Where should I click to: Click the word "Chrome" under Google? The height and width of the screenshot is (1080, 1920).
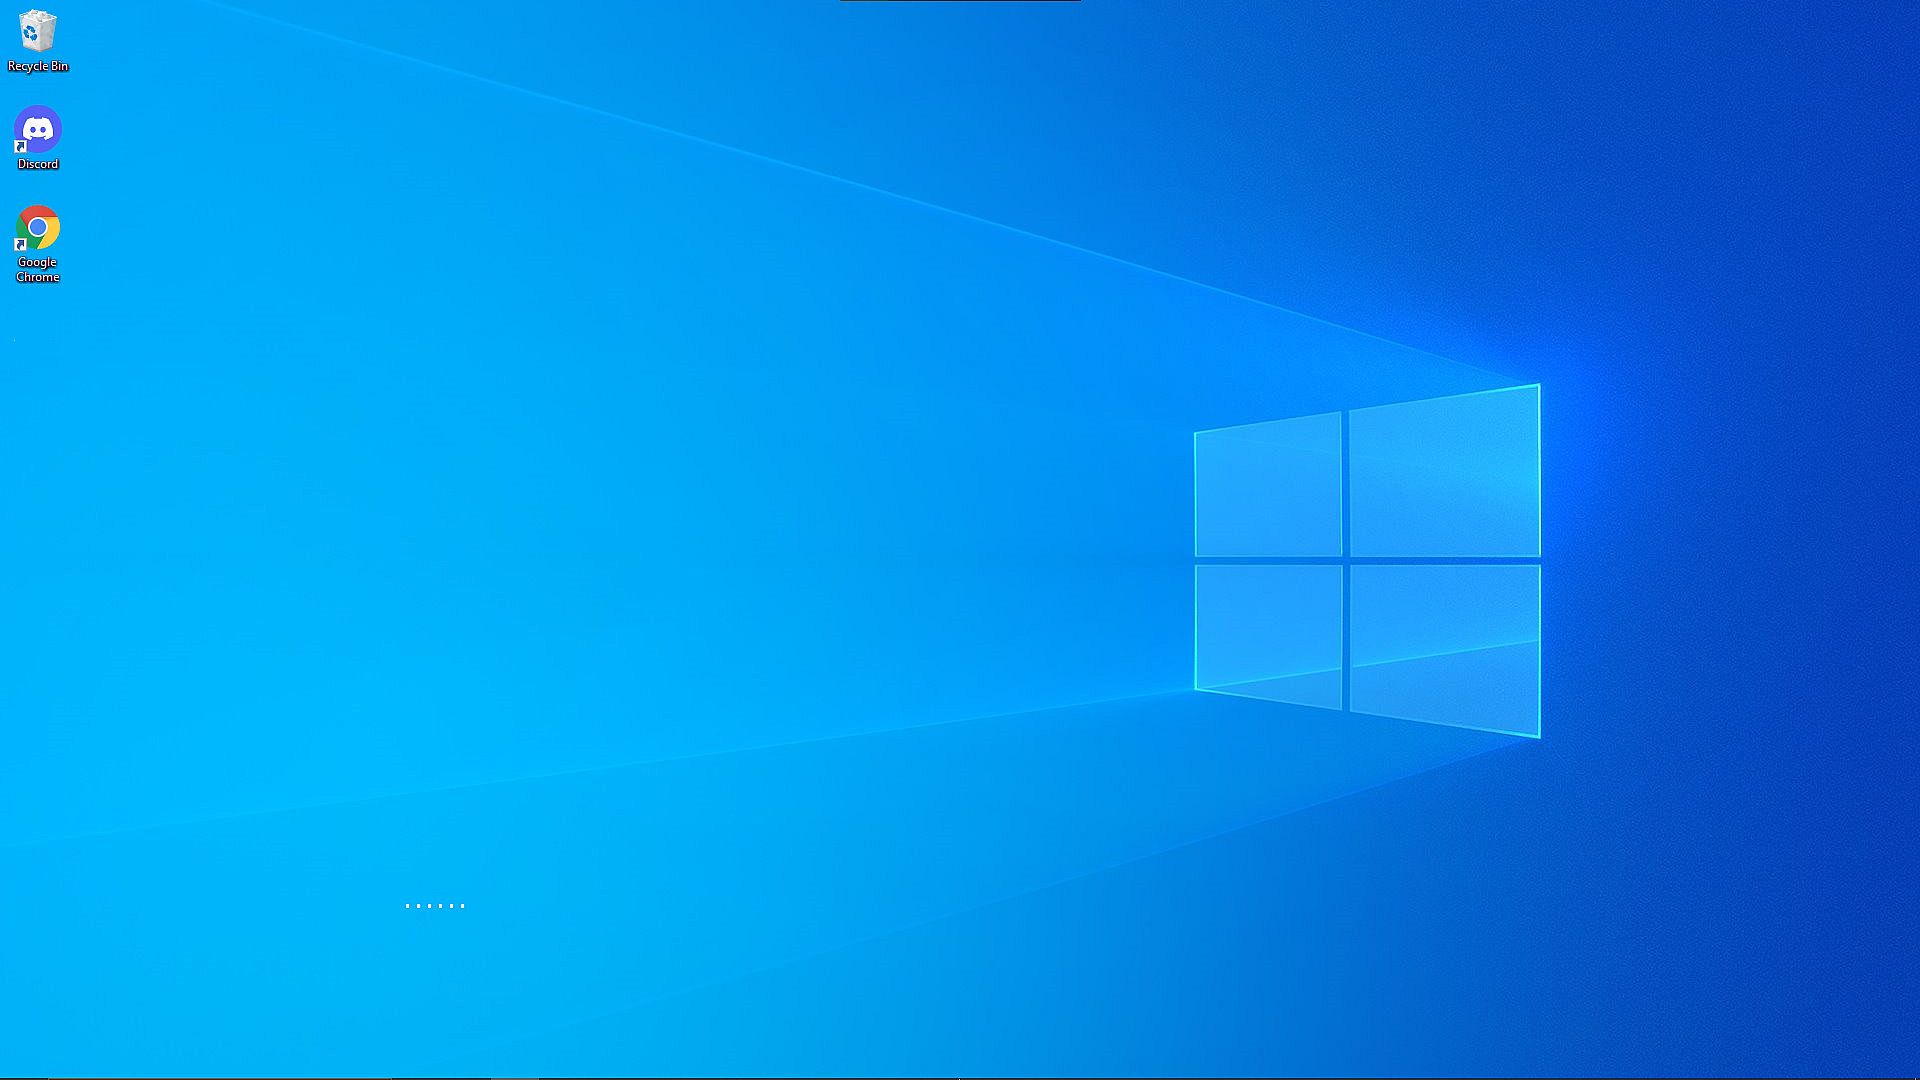(x=38, y=277)
